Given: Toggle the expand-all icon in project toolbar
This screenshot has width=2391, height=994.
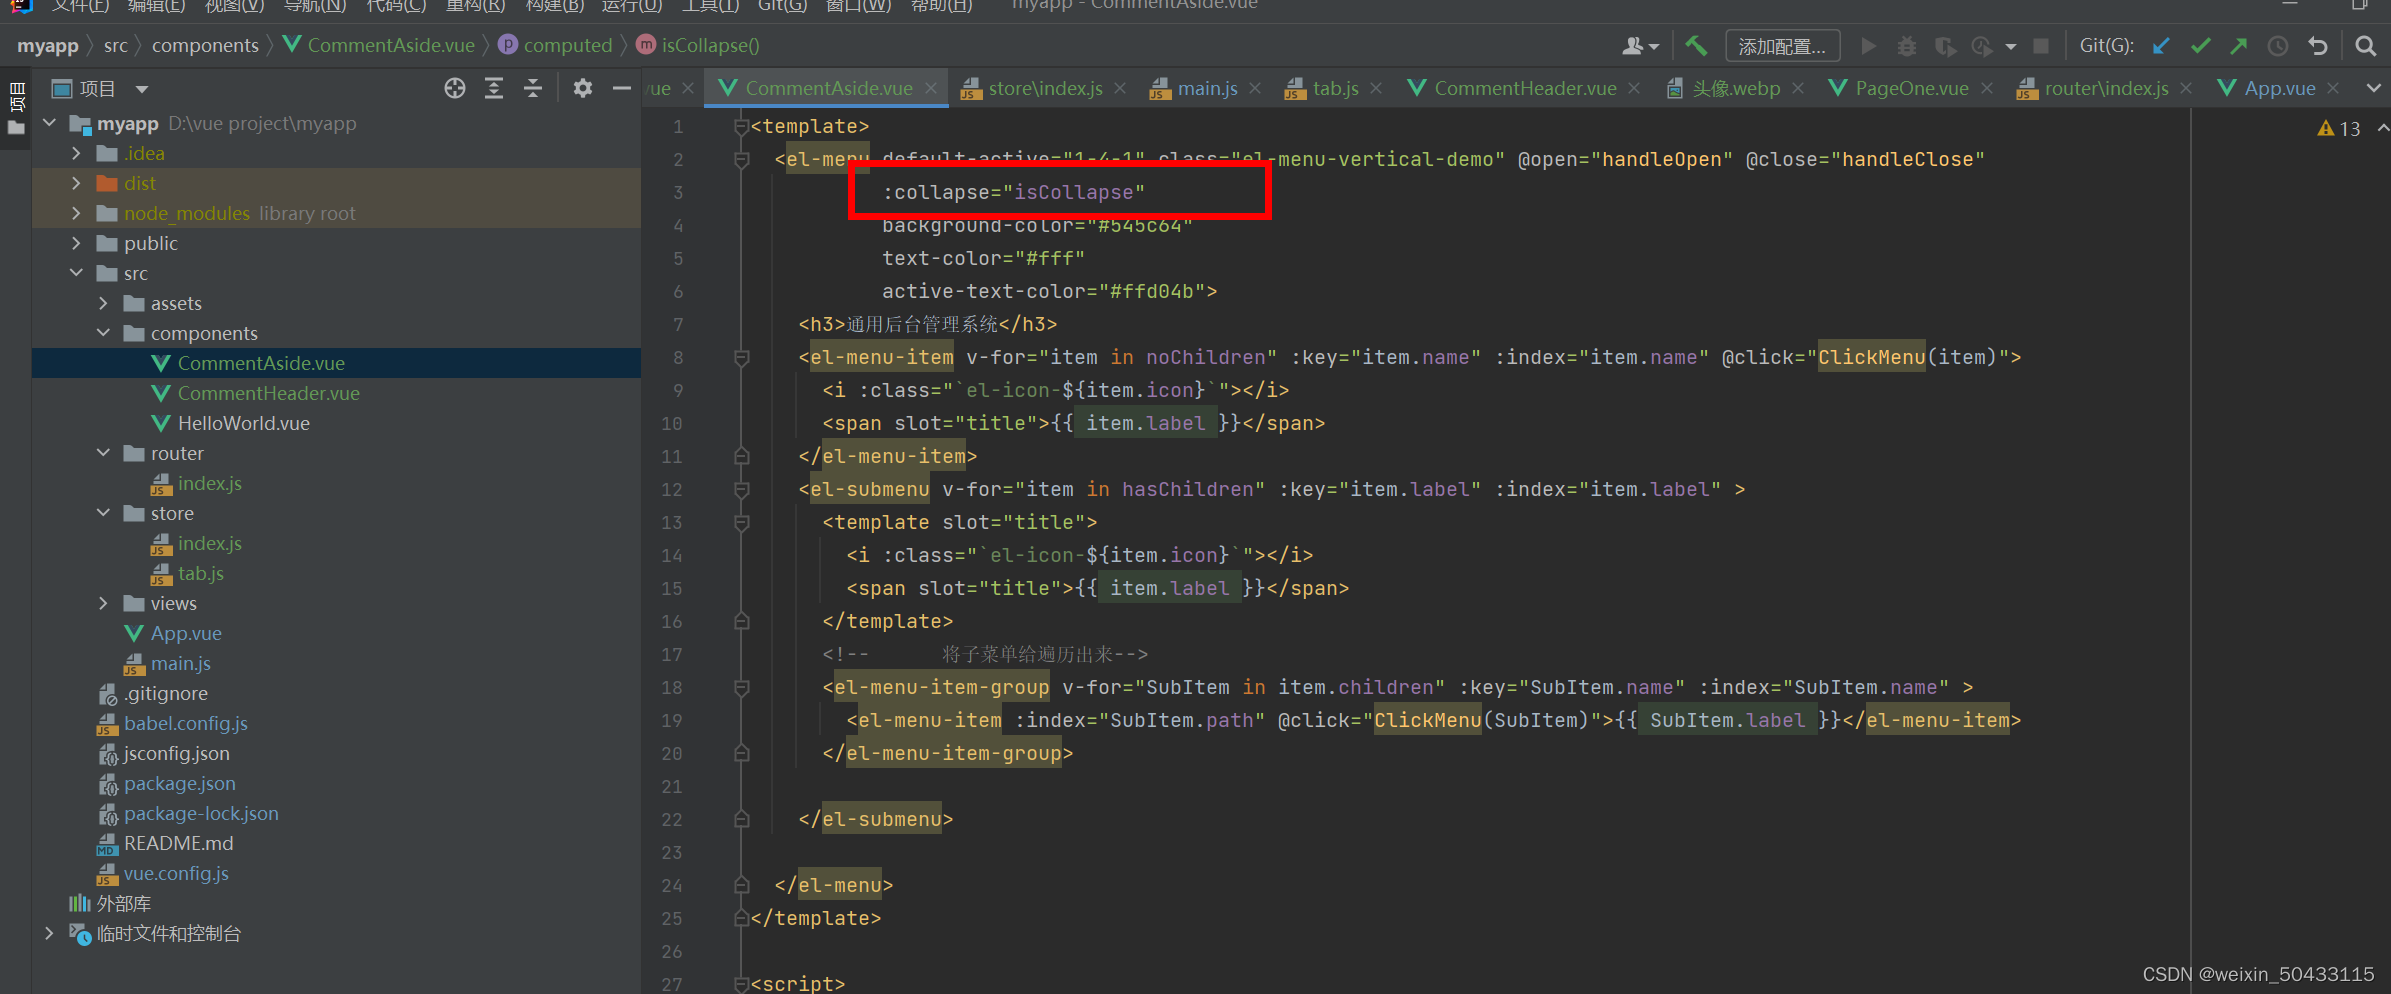Looking at the screenshot, I should point(493,88).
